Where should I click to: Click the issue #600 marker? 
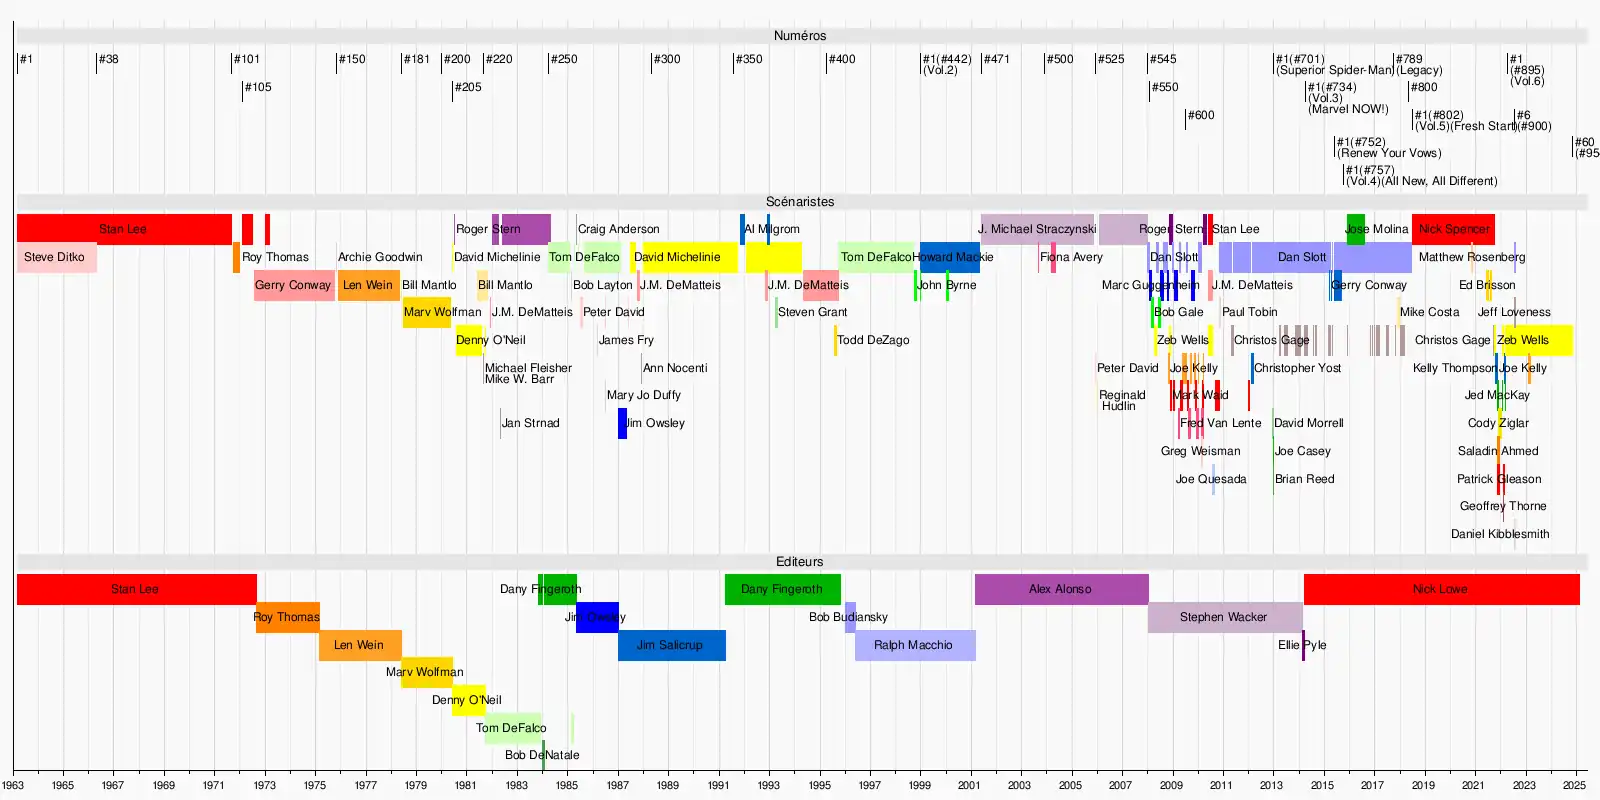[x=1200, y=115]
